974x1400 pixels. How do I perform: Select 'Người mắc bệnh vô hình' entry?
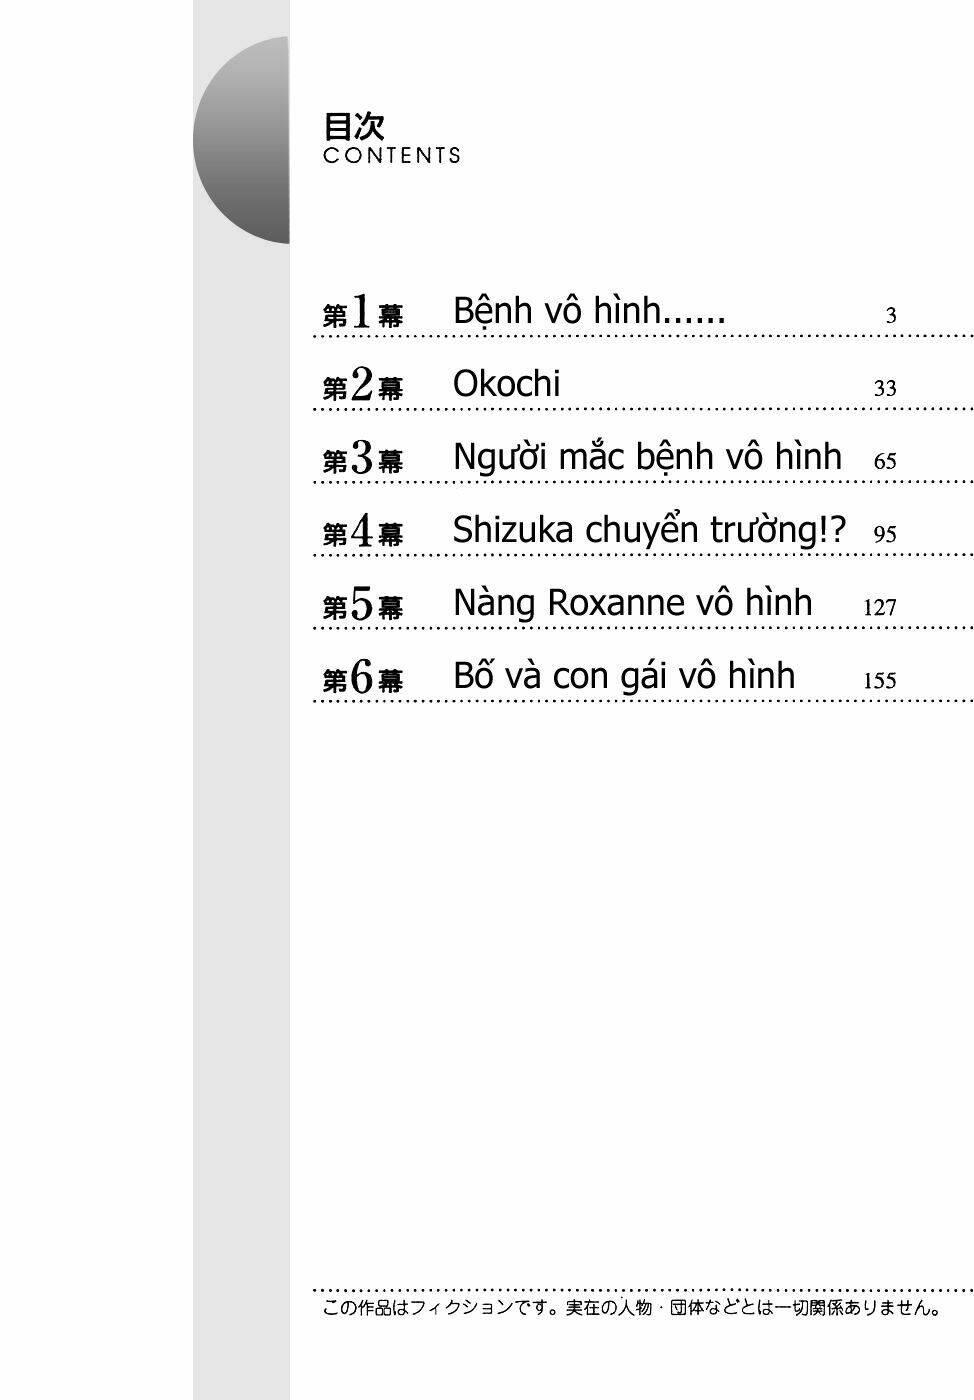coord(647,457)
